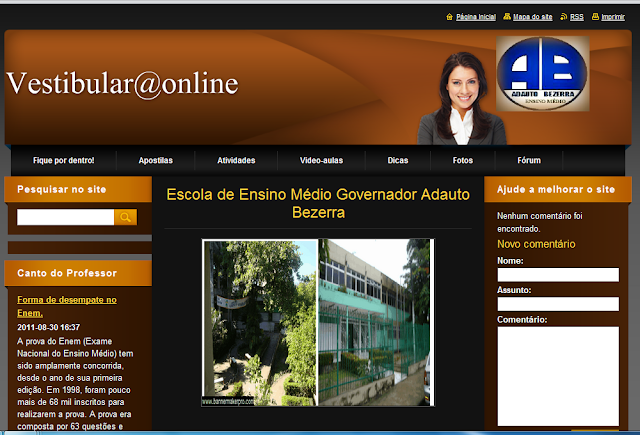The image size is (640, 435).
Task: Click the date 2011-08-30 16:37
Action: point(49,327)
